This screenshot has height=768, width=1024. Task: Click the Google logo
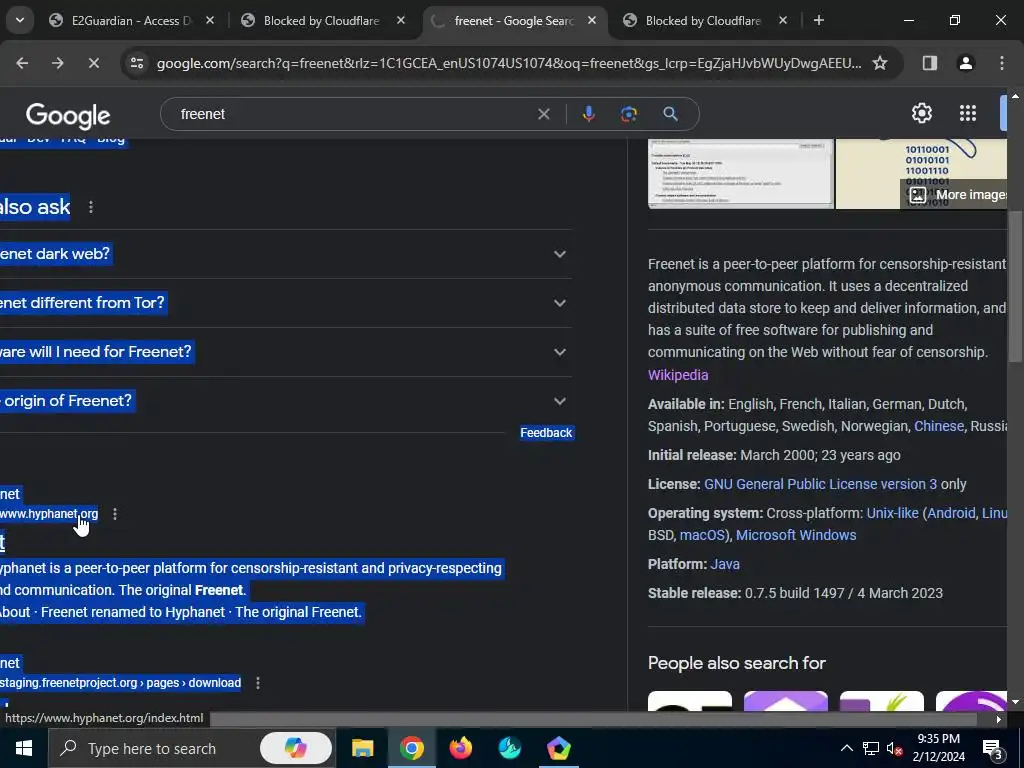[68, 116]
